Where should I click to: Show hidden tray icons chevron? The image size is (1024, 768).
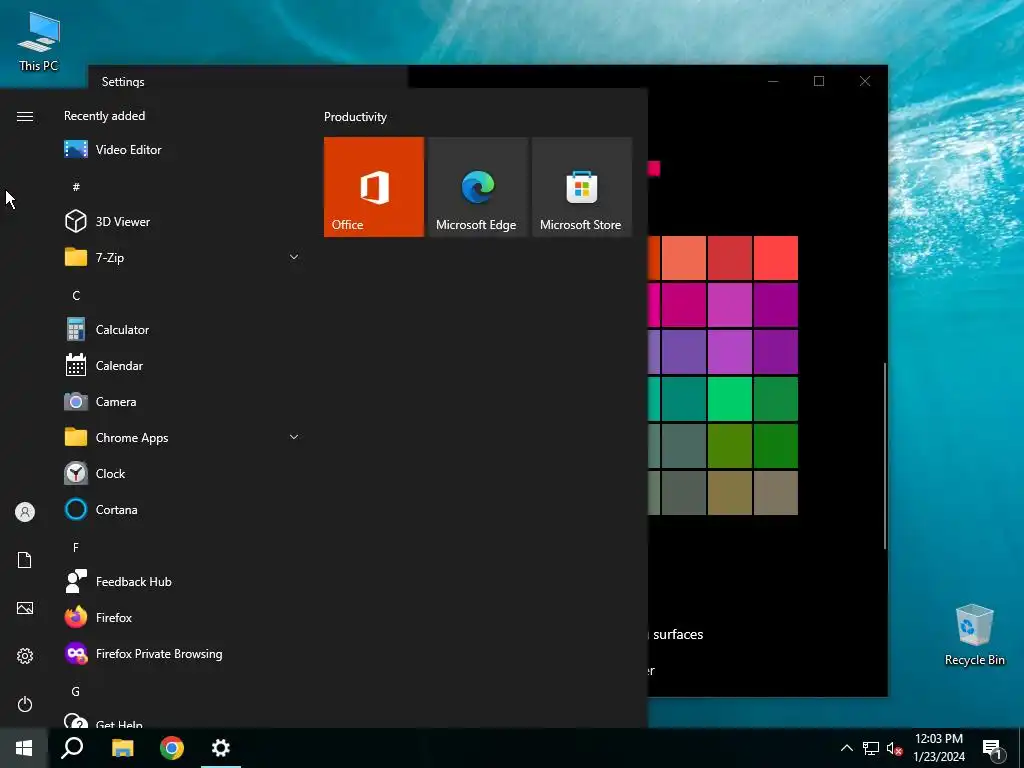tap(846, 748)
